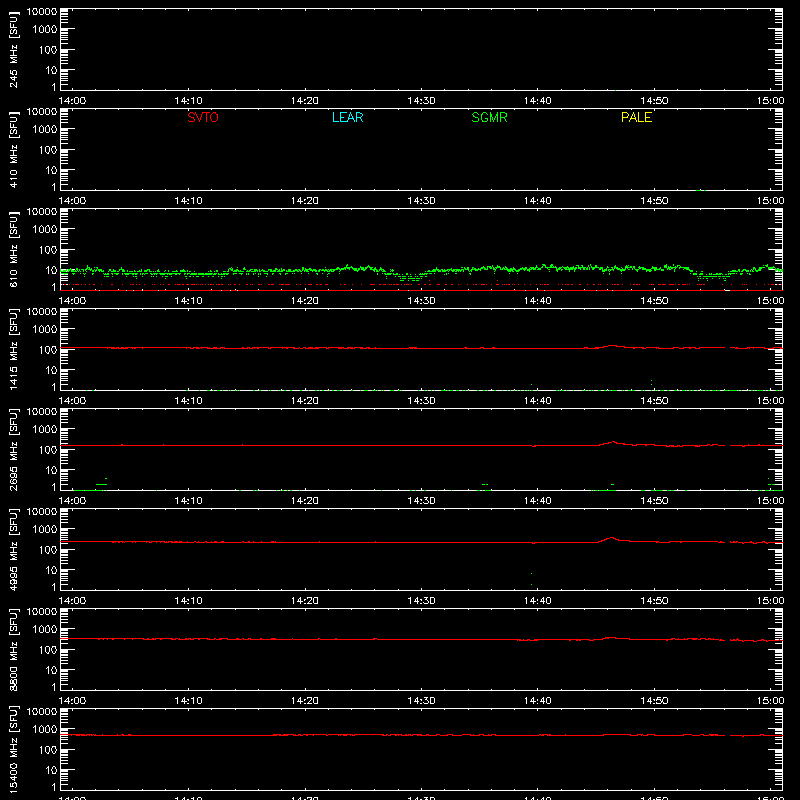Click 14:30 tick below the 245 MHz panel
The width and height of the screenshot is (800, 800).
421,101
